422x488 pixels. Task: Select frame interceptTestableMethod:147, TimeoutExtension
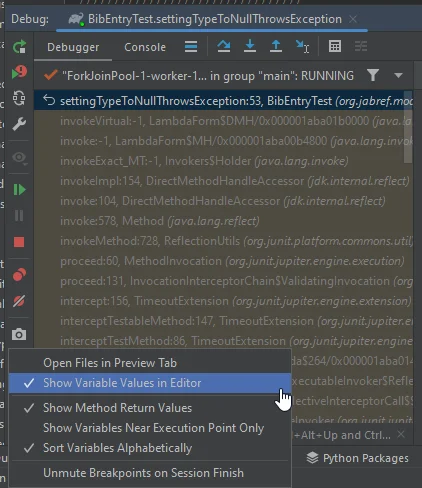tap(223, 321)
